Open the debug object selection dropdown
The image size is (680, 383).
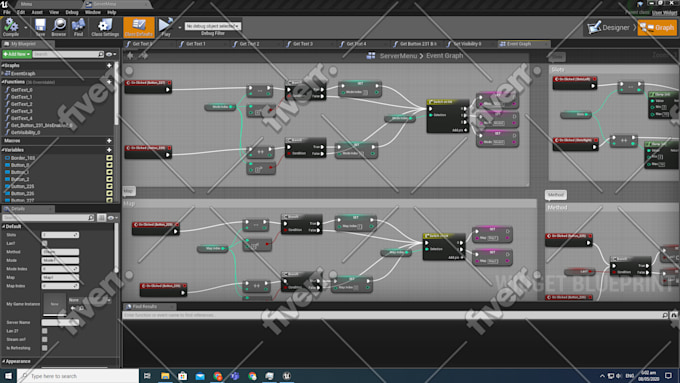(212, 26)
